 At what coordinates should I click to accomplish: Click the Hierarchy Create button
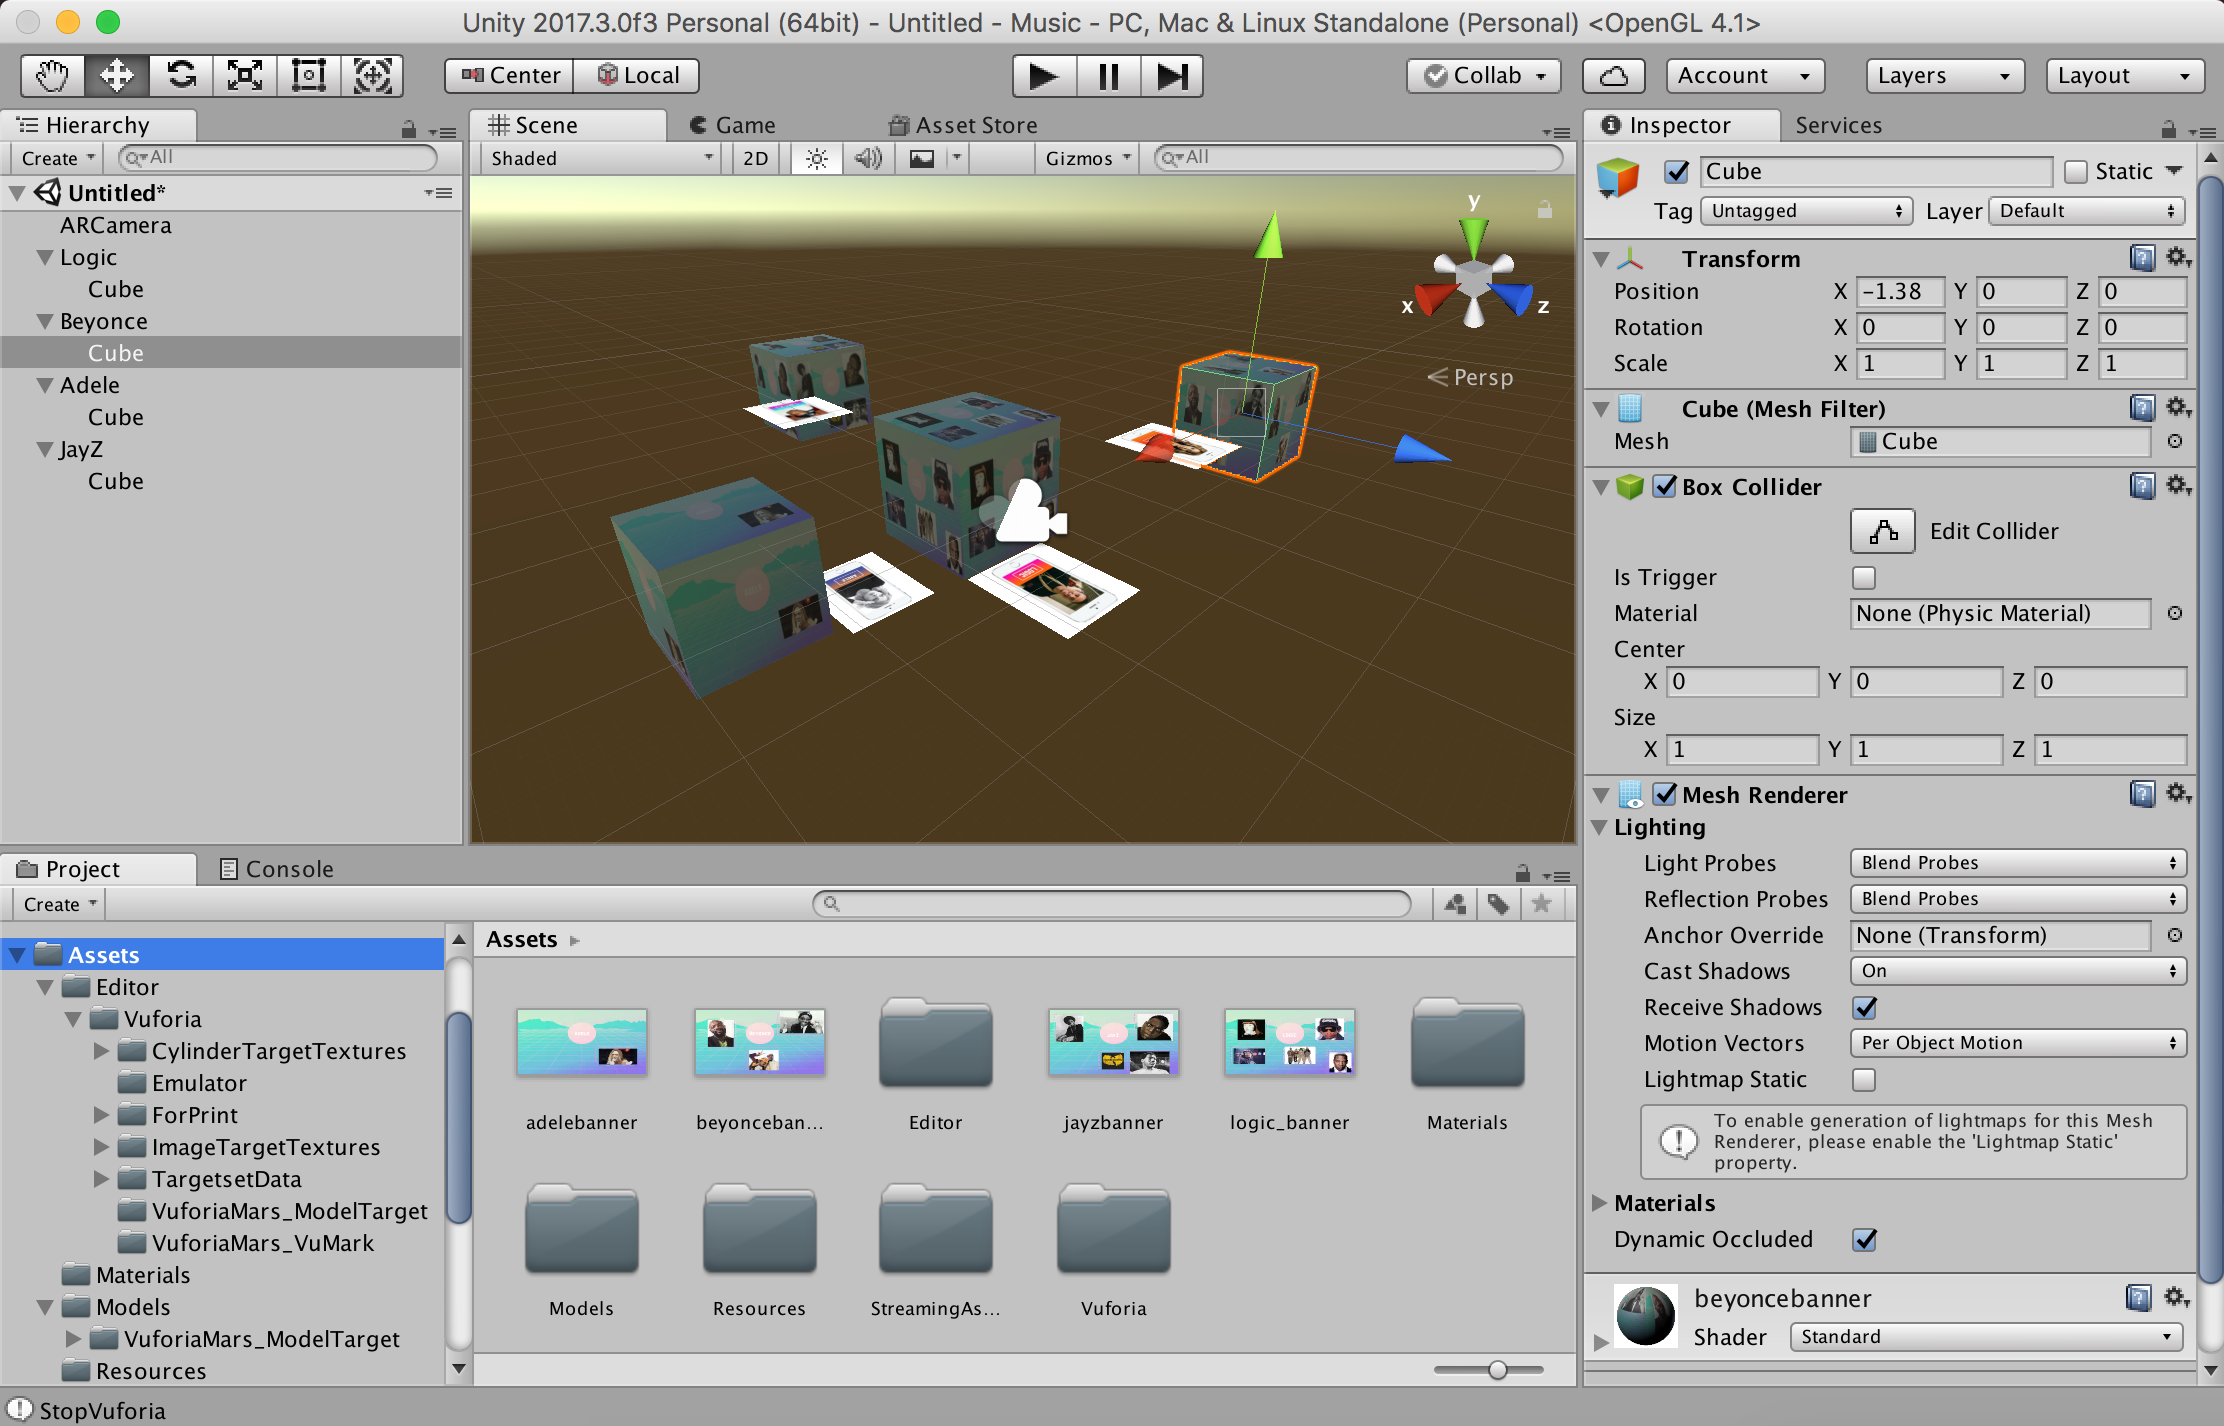click(57, 158)
